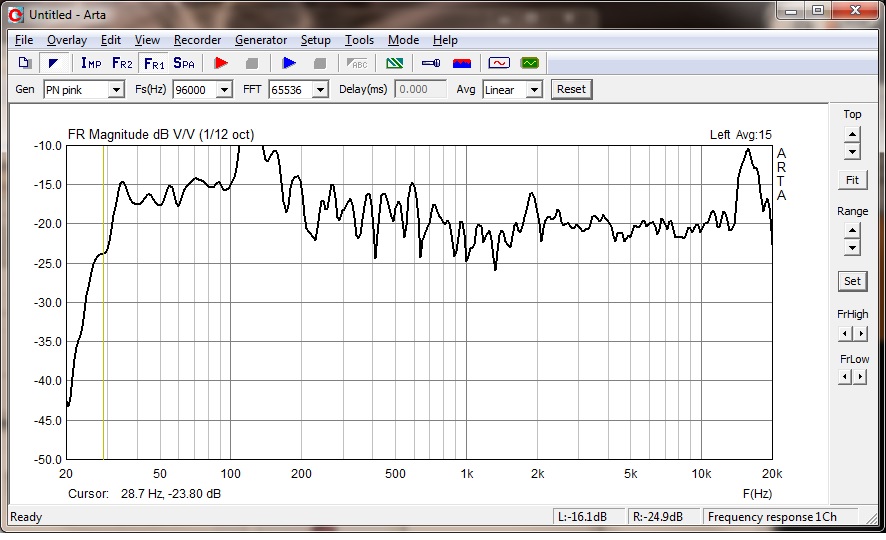Click the ABC text label toolbar icon
This screenshot has height=540, width=886.
click(x=357, y=63)
